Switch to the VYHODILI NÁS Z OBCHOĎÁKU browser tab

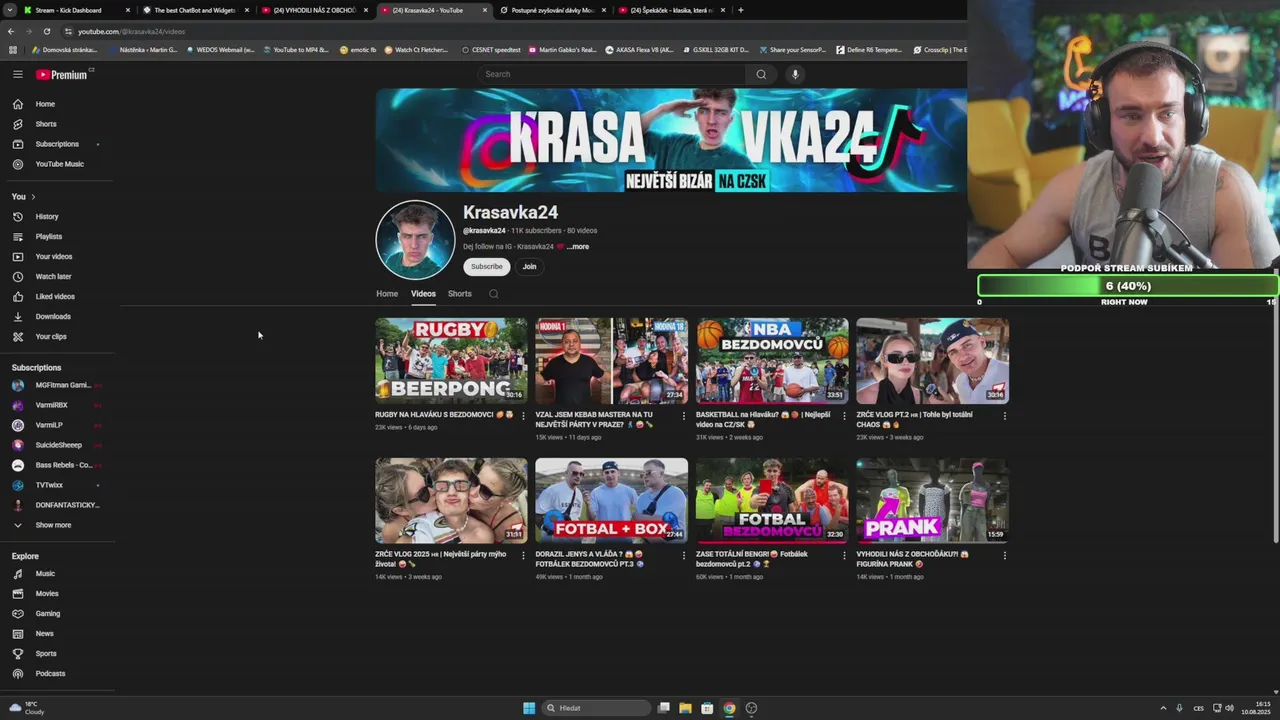coord(315,10)
